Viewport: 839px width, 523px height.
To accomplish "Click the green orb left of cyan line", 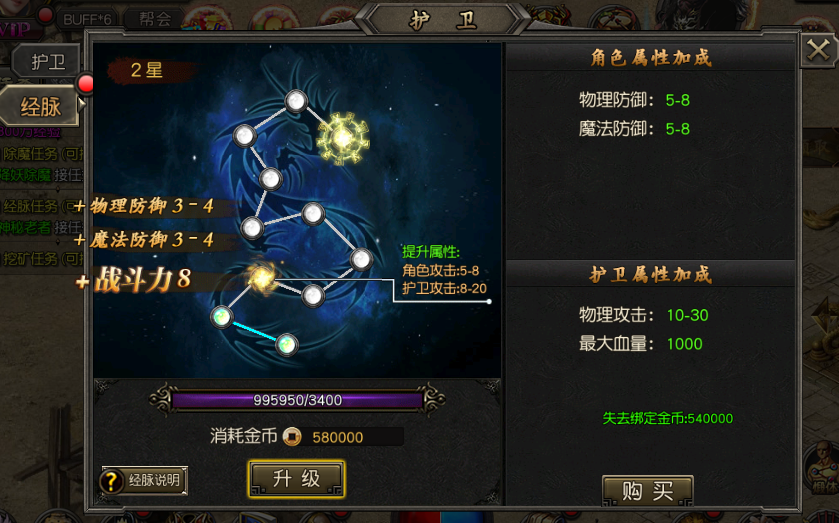I will [x=222, y=317].
